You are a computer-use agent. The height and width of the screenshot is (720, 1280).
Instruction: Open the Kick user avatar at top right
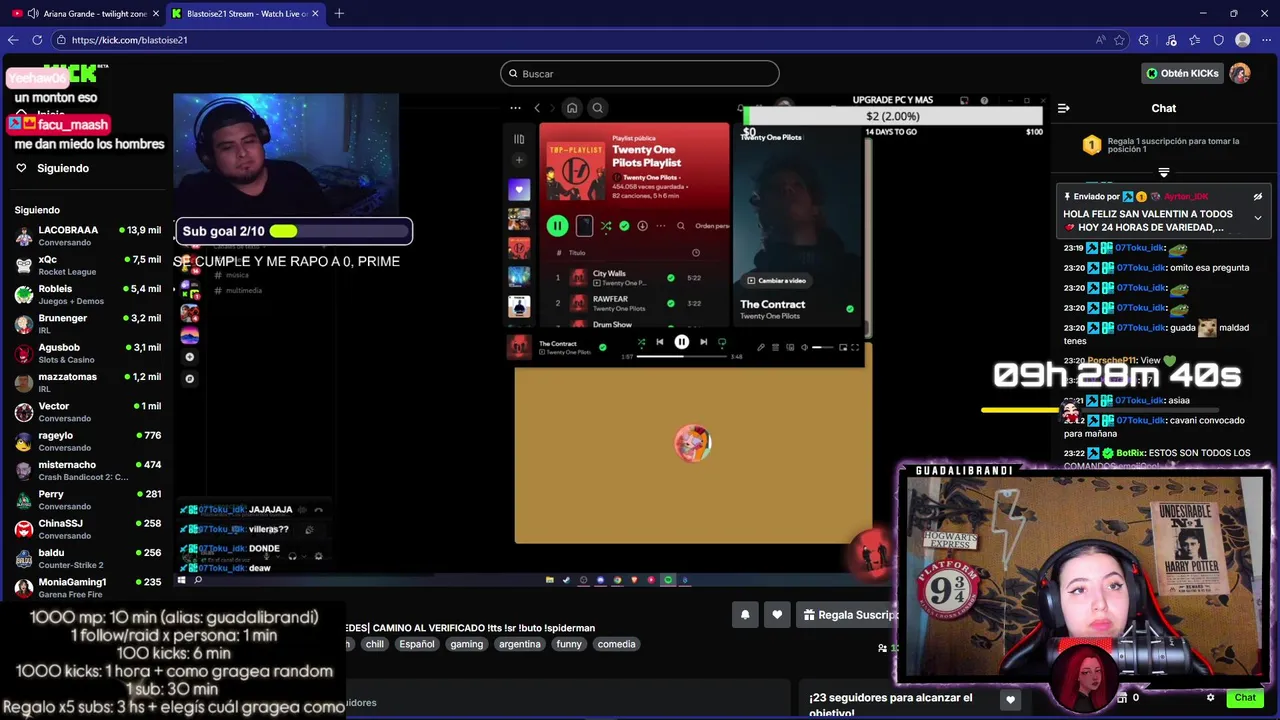(x=1240, y=73)
